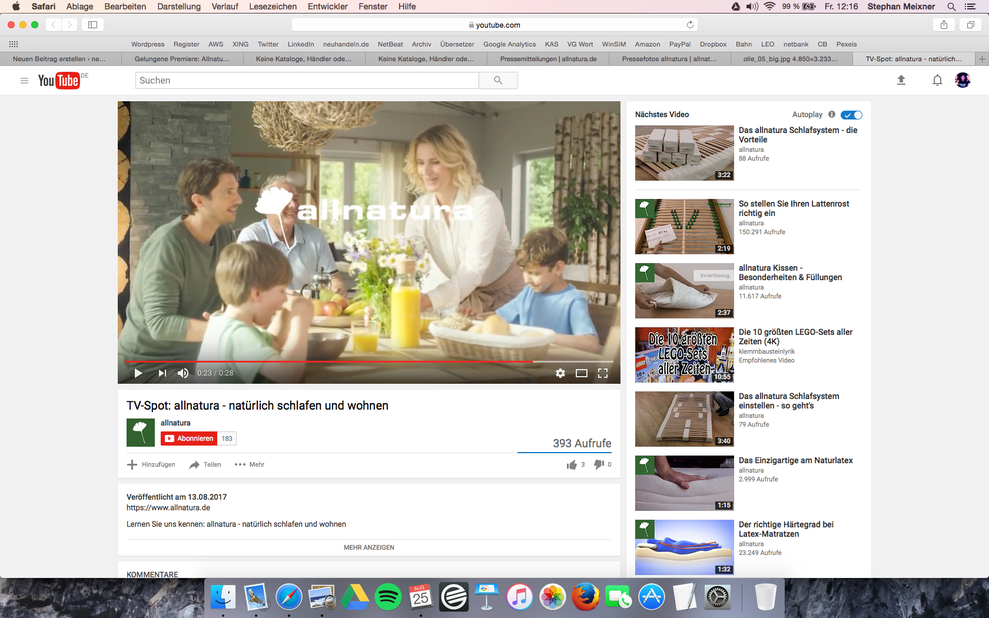Screen dimensions: 989x618
Task: Open 'Das Einzigartige am Naturlatex' video
Action: [x=795, y=460]
